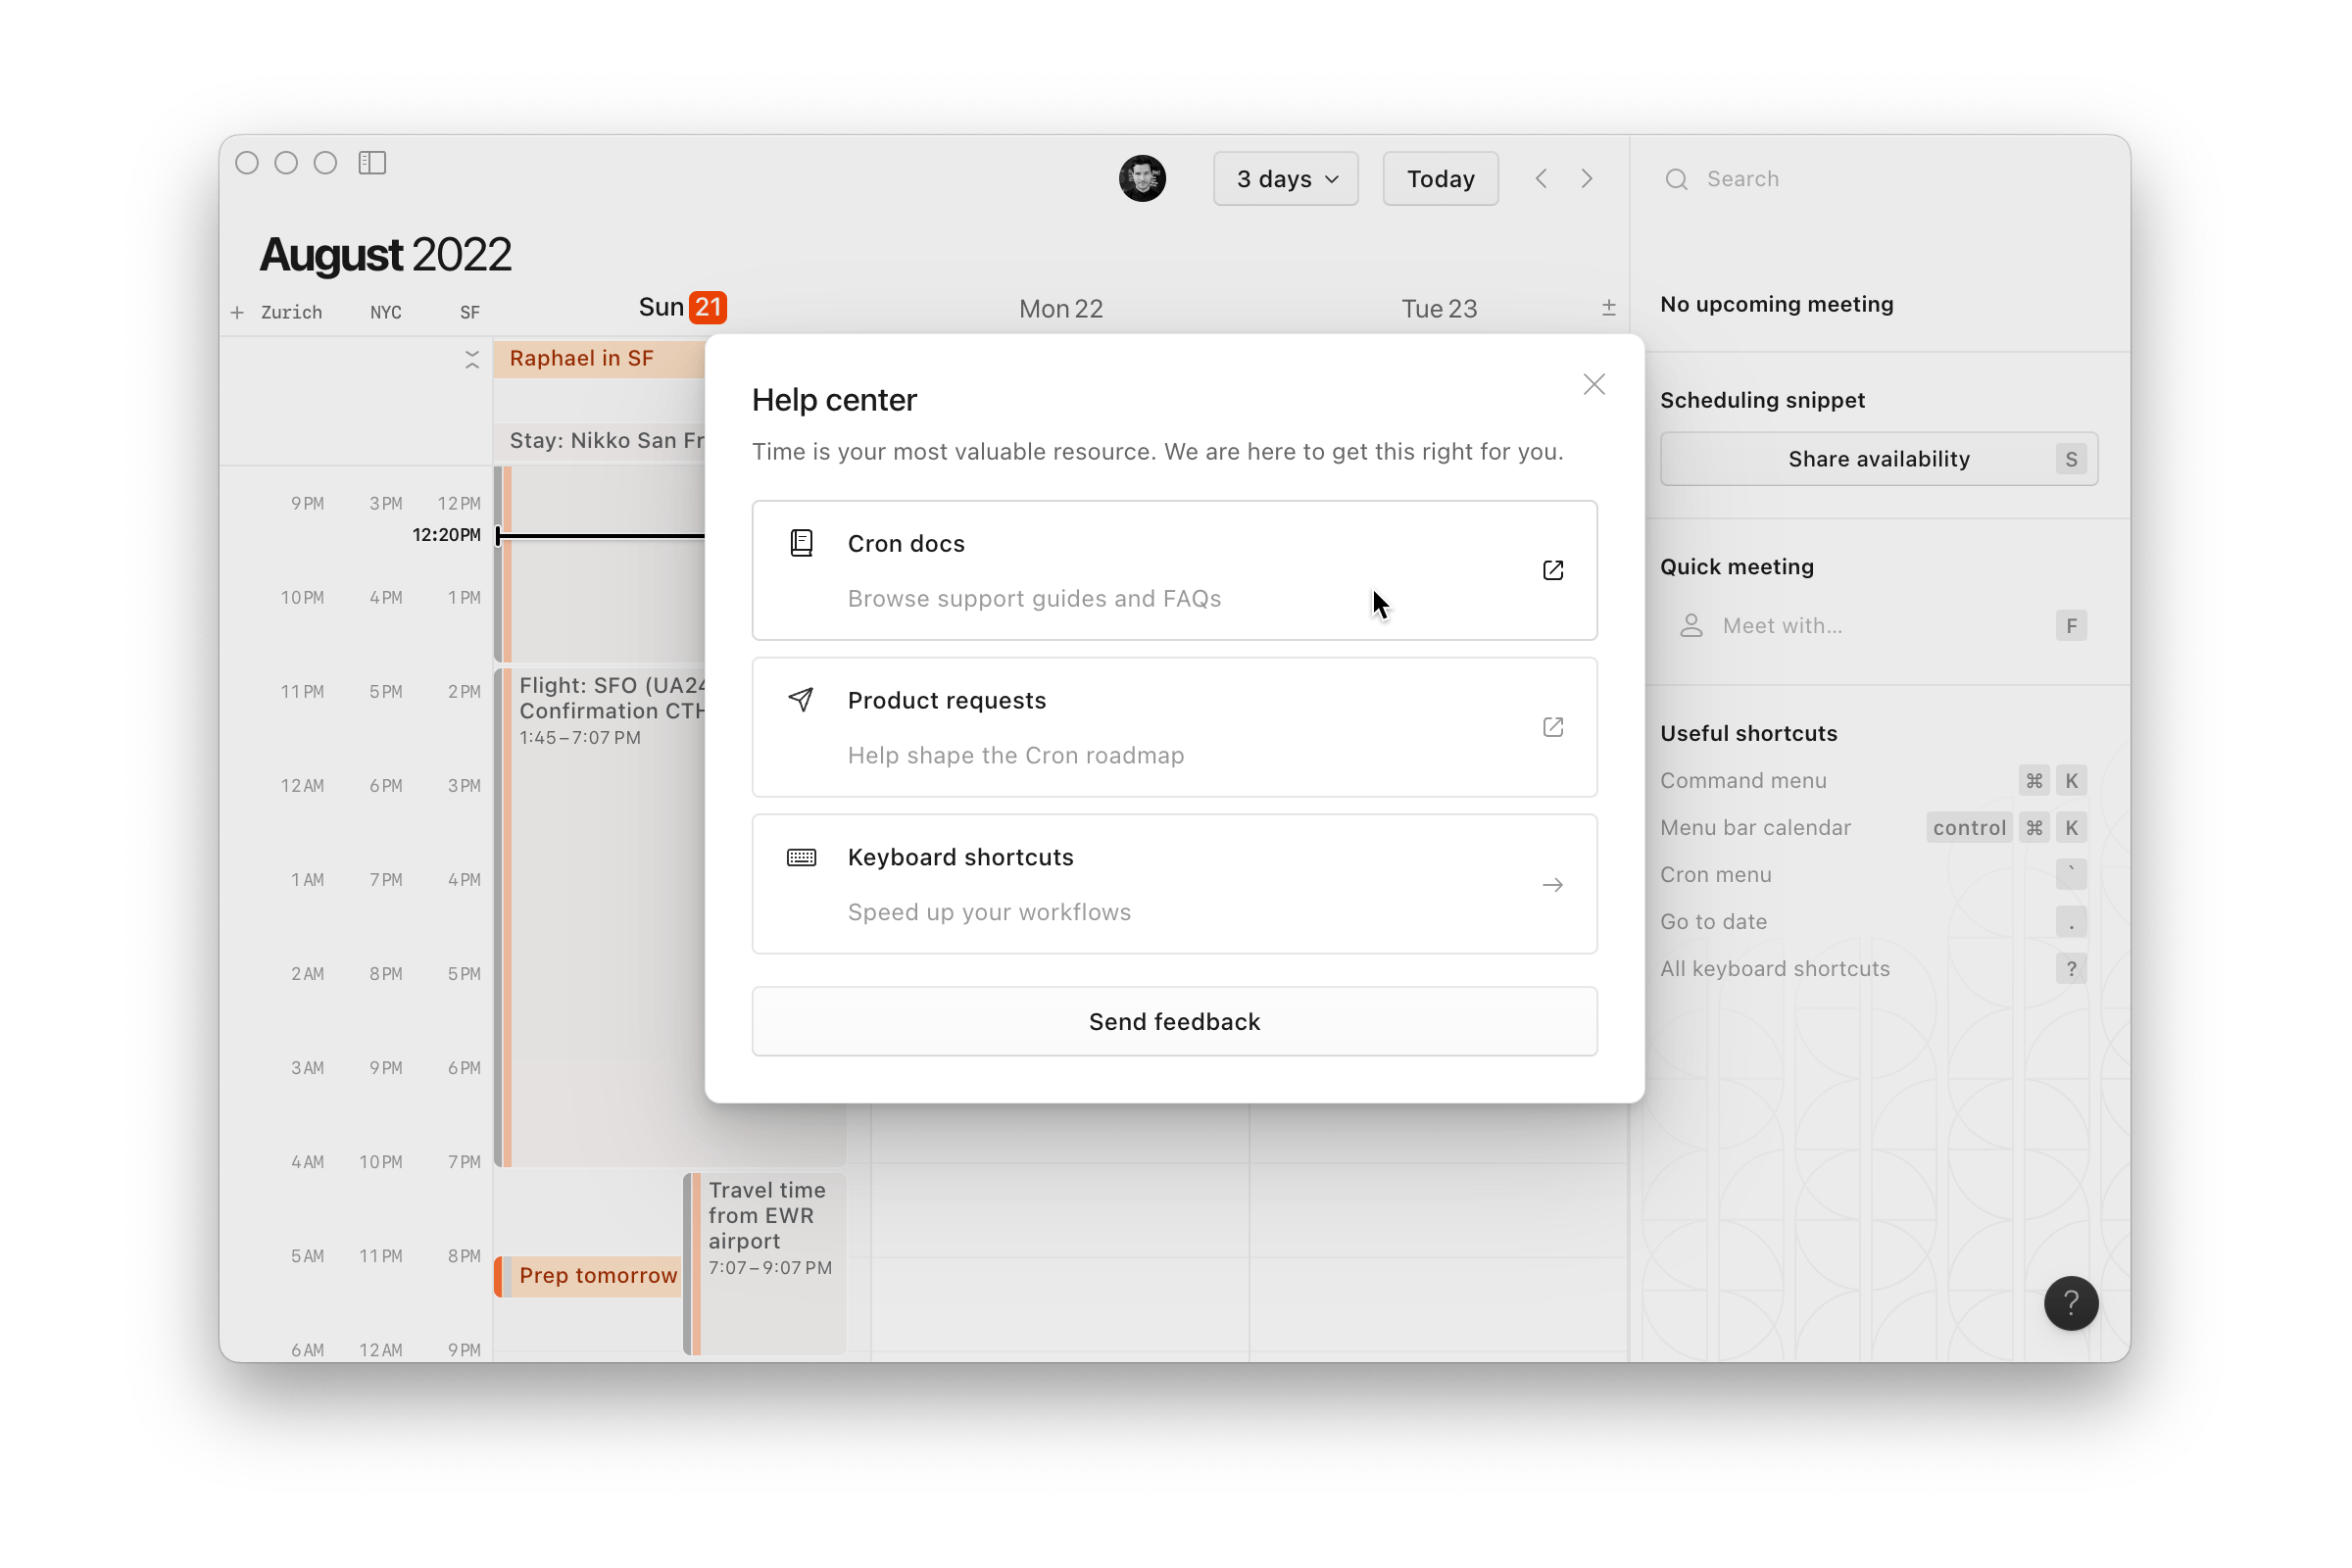The height and width of the screenshot is (1568, 2352).
Task: Click the Cron docs external link icon
Action: click(1548, 568)
